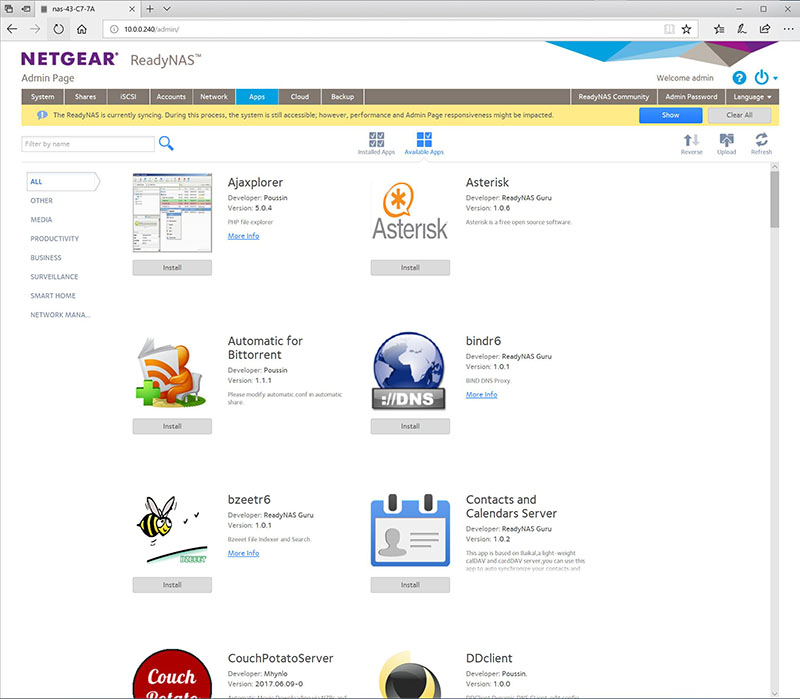Switch to the Accounts tab
Image resolution: width=800 pixels, height=699 pixels.
[x=171, y=96]
